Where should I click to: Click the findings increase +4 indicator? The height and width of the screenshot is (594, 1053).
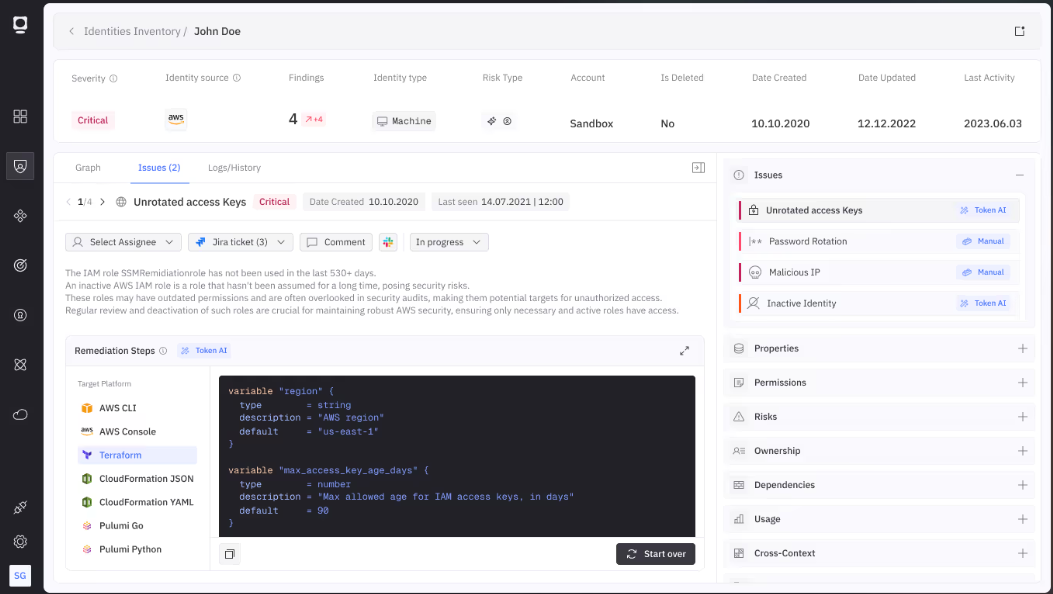click(x=314, y=119)
